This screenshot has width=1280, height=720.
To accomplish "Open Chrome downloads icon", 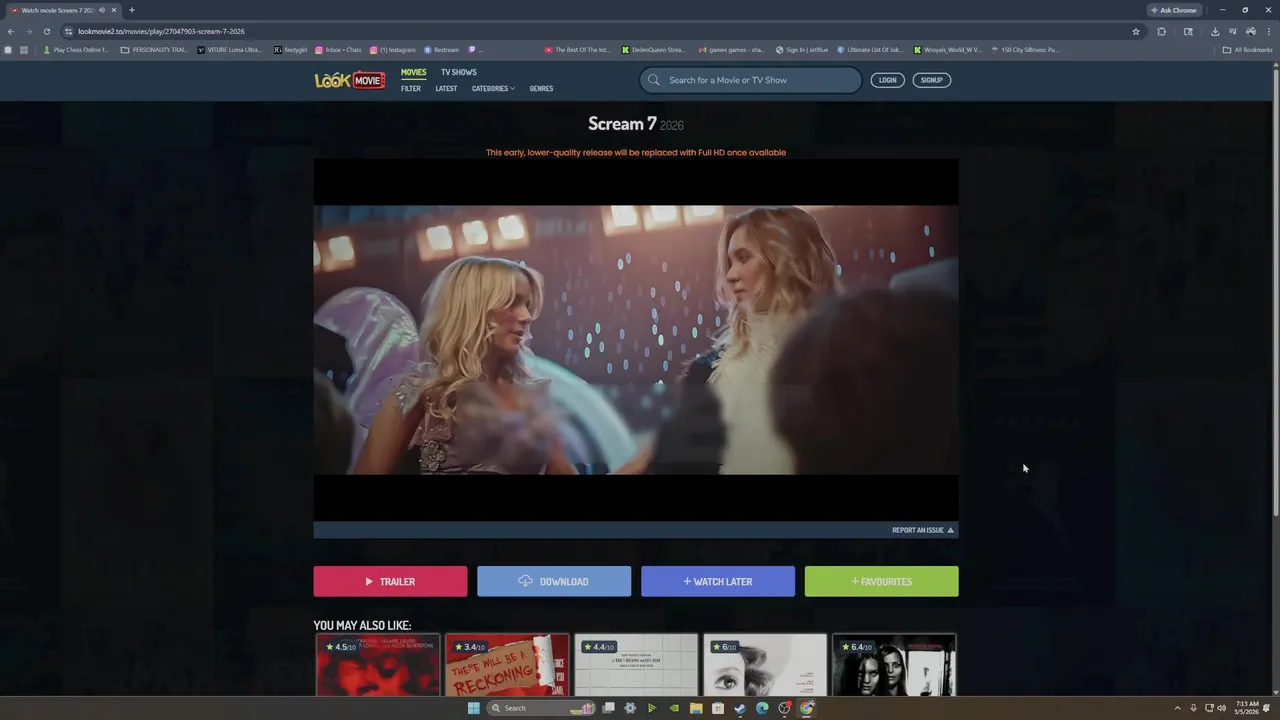I will pyautogui.click(x=1215, y=31).
